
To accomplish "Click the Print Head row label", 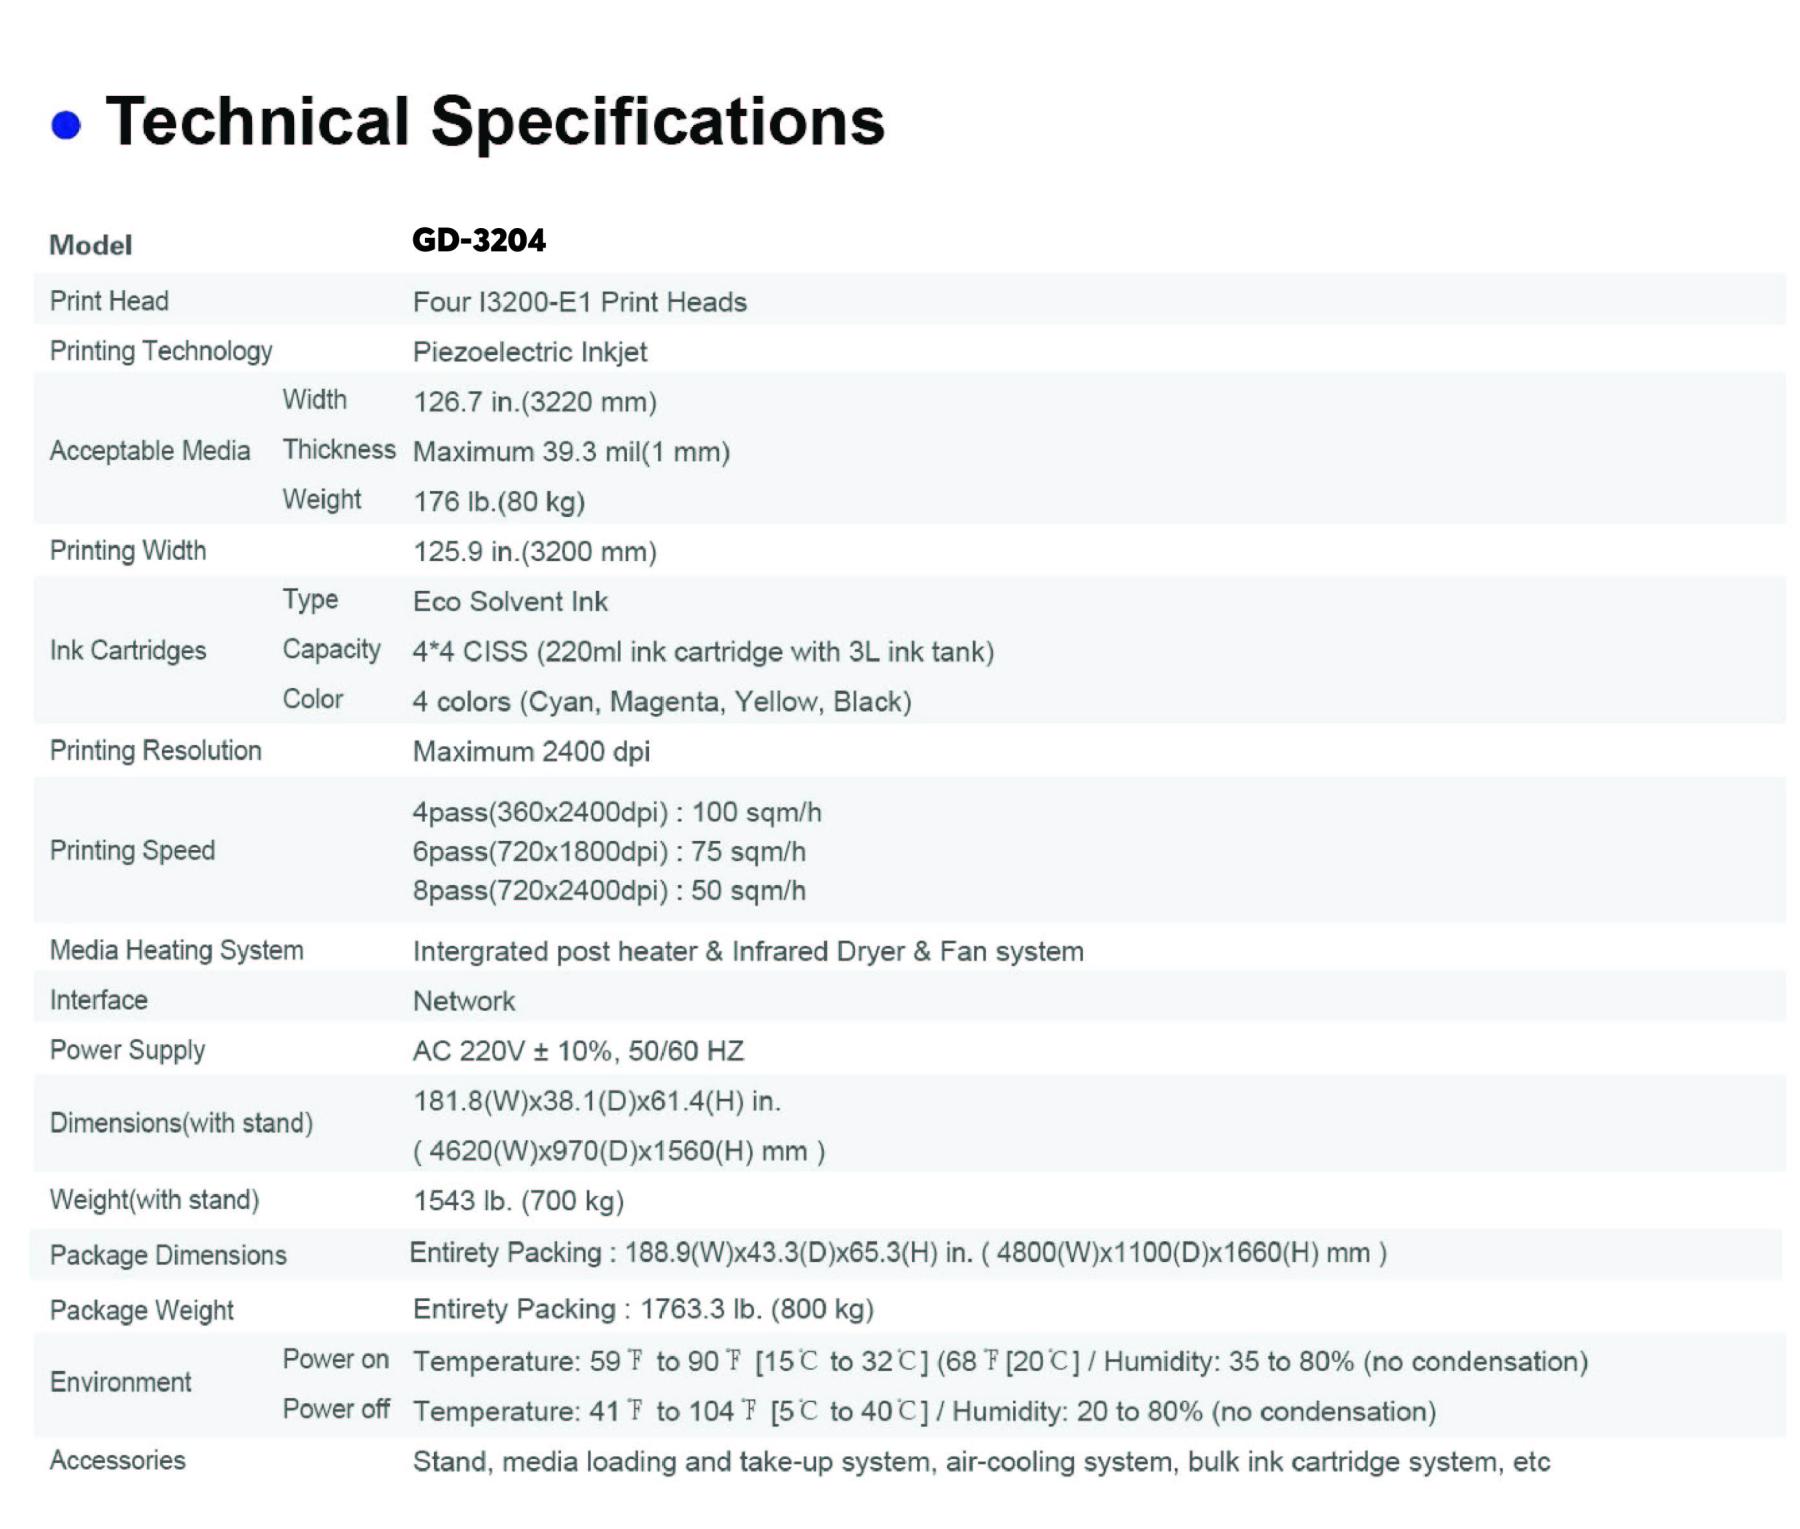I will 109,301.
